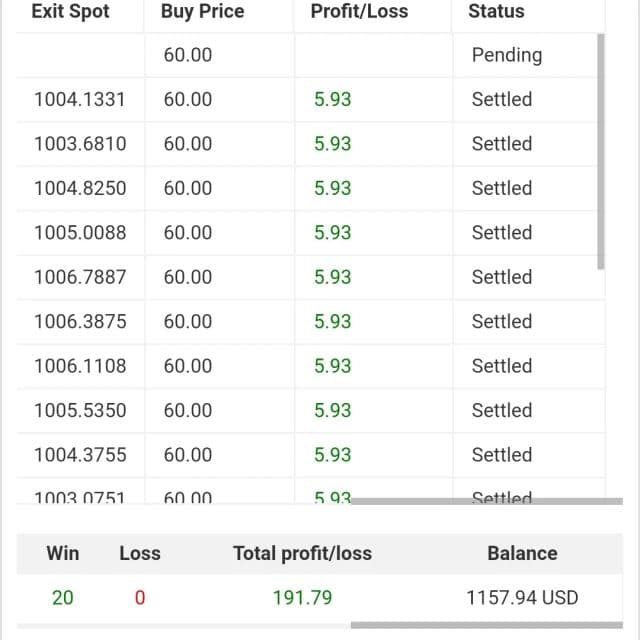
Task: Select exit spot 1006.7887 cell
Action: (80, 278)
